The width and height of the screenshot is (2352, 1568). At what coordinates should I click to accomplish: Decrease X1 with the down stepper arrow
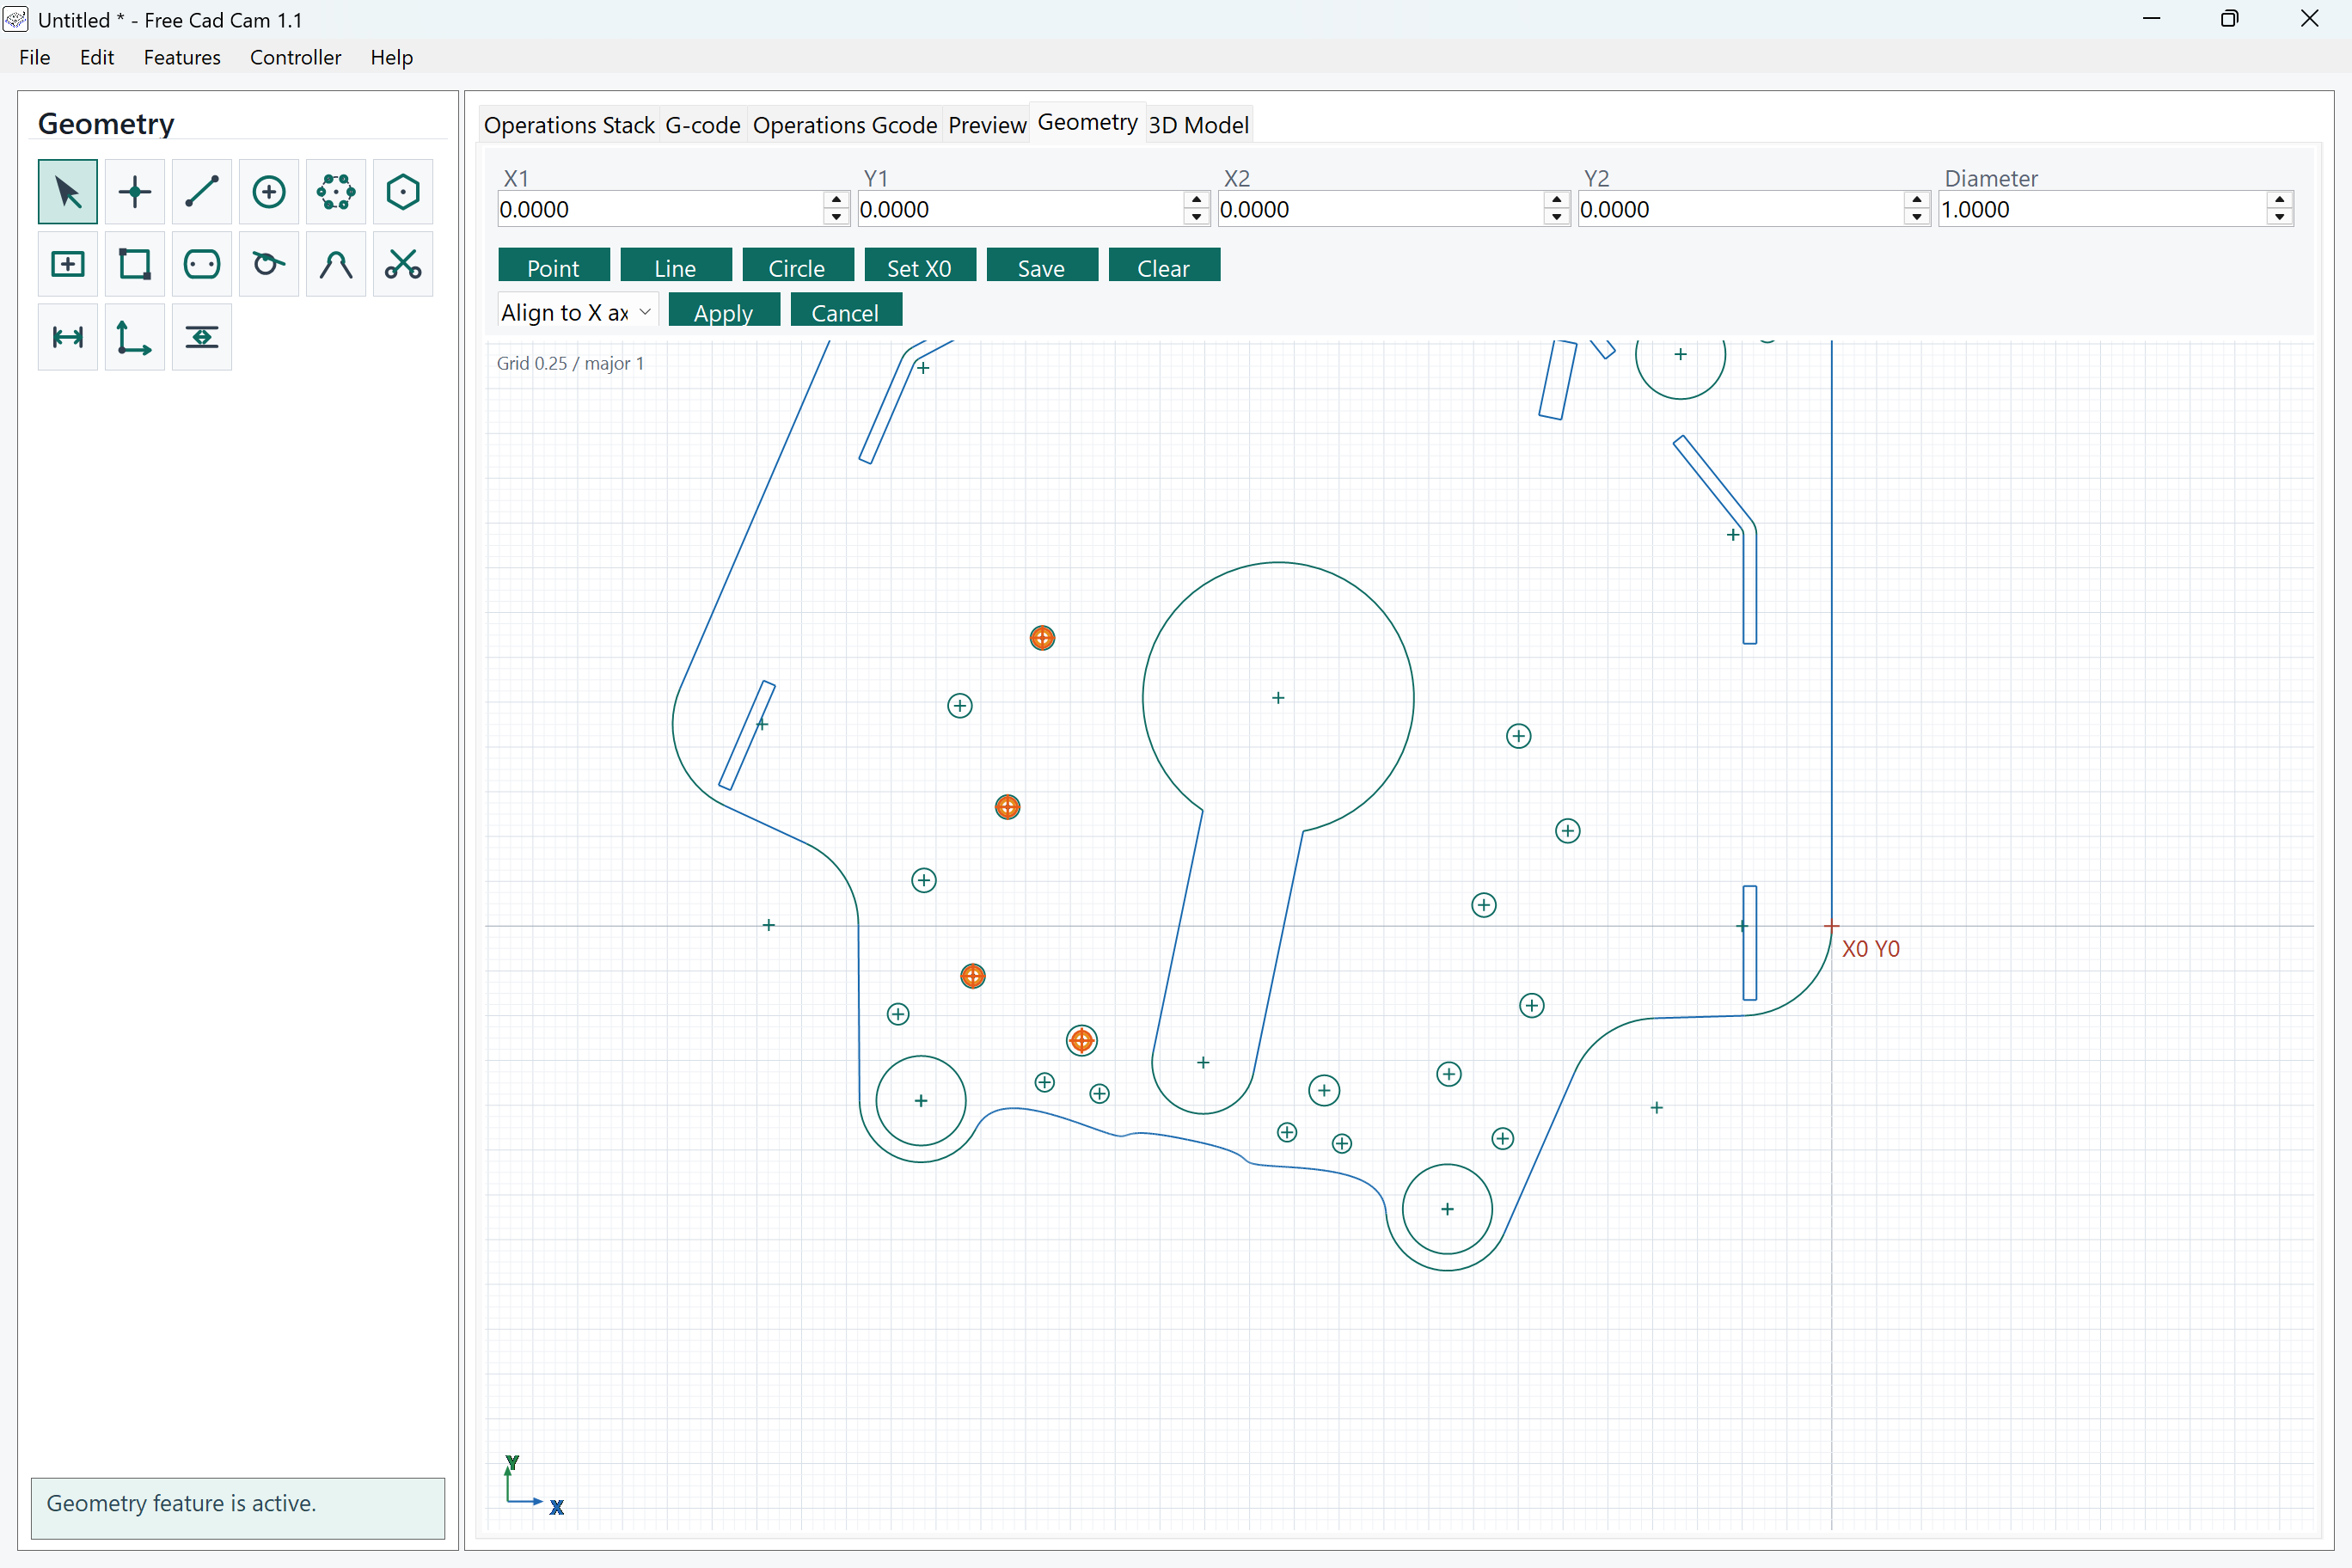(836, 217)
